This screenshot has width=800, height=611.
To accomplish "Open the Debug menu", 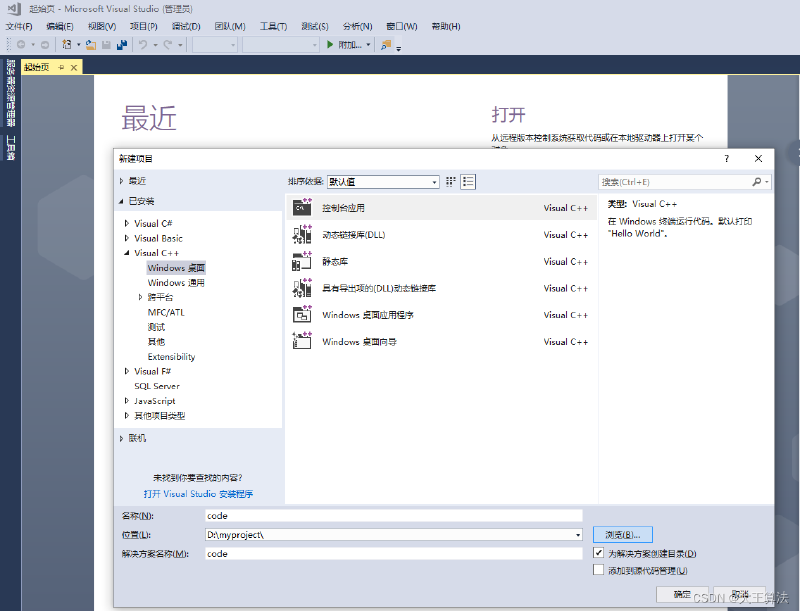I will [186, 27].
